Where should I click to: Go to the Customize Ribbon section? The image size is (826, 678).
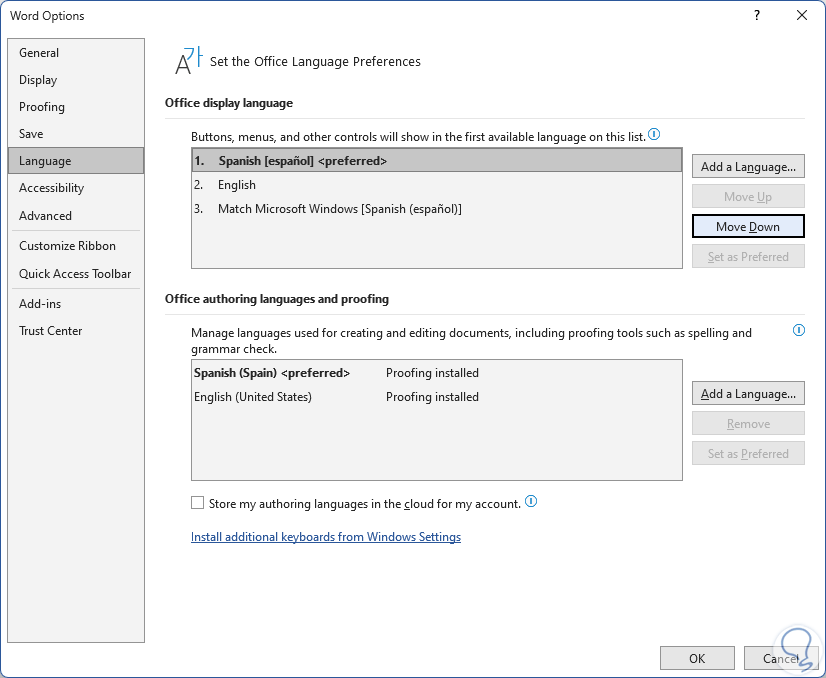67,246
